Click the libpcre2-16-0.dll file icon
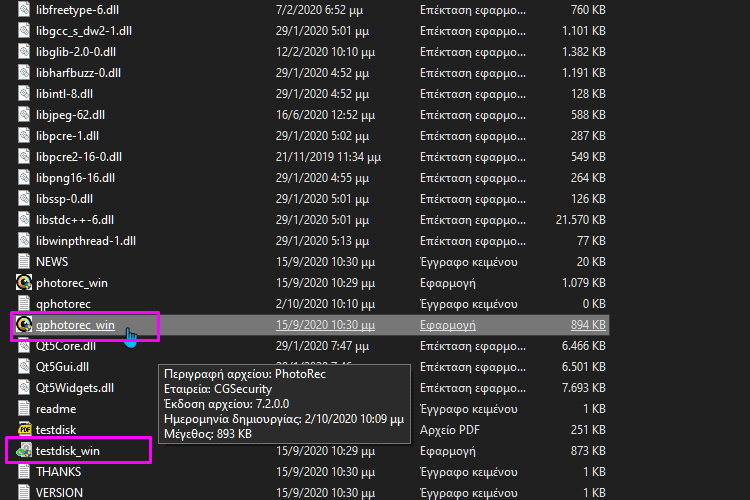The width and height of the screenshot is (750, 500). click(23, 157)
